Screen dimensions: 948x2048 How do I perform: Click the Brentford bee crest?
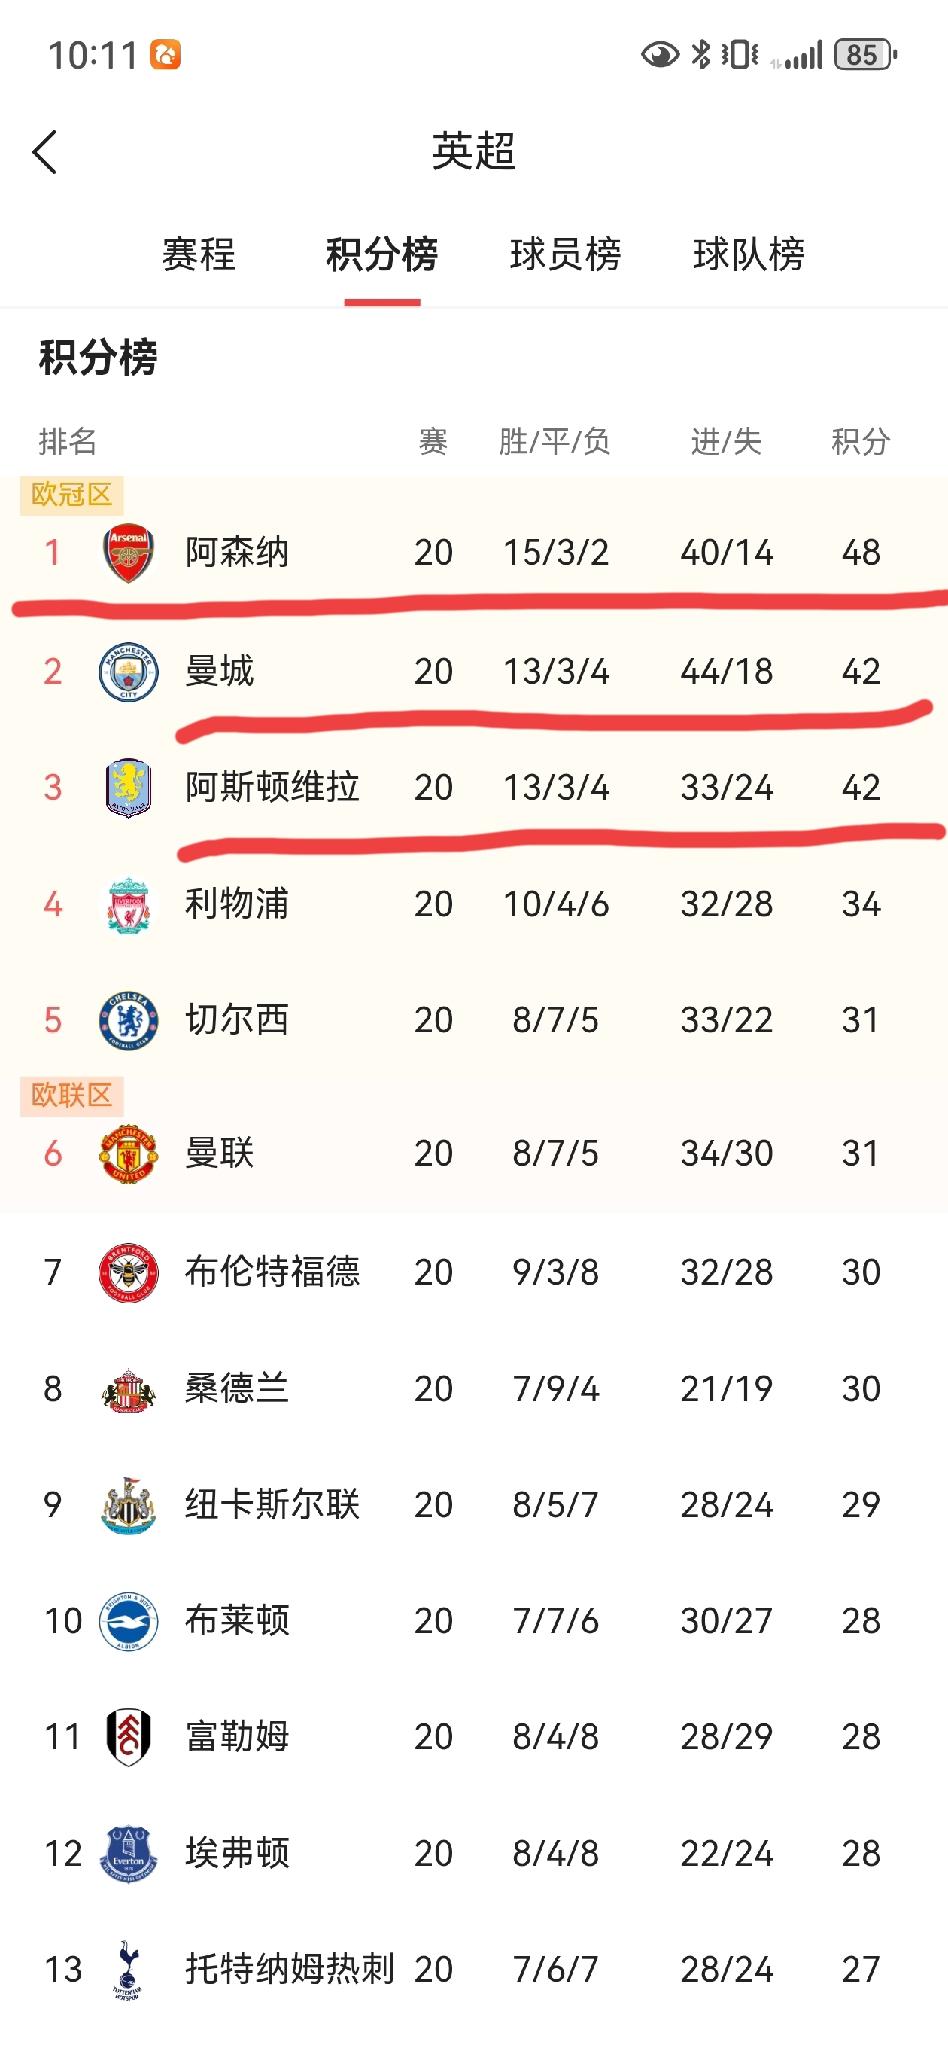[129, 1272]
